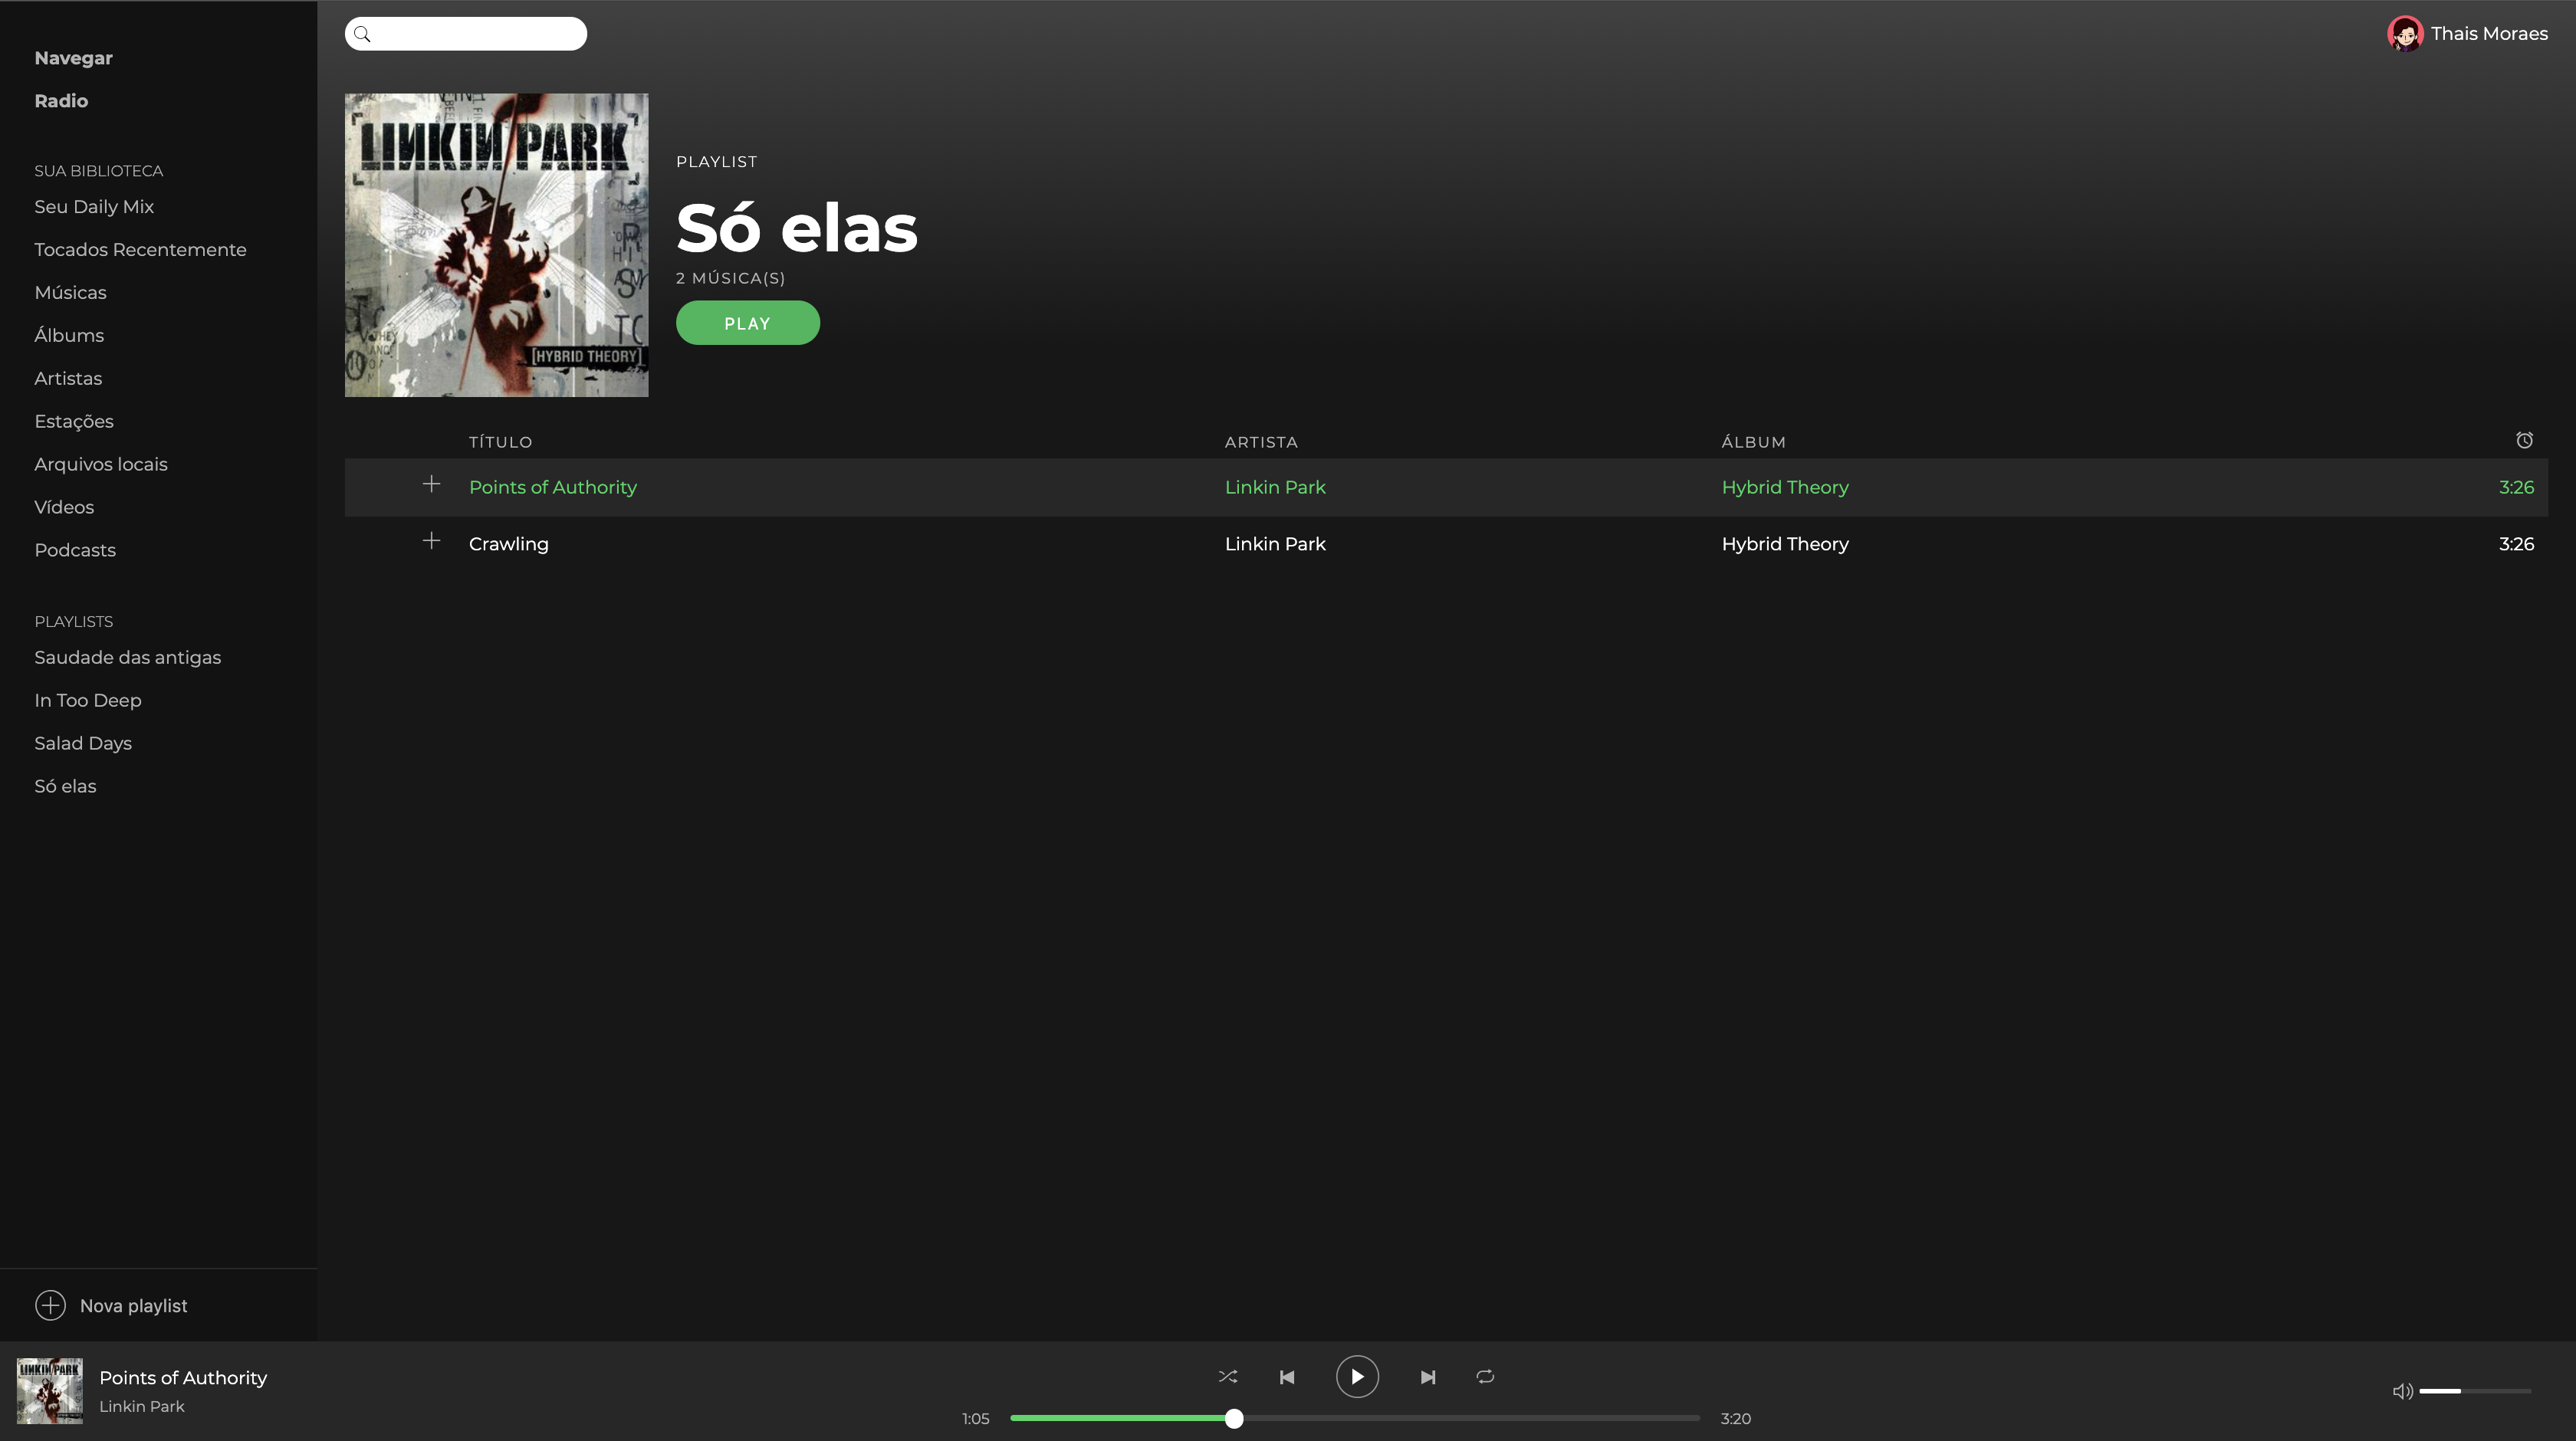This screenshot has height=1441, width=2576.
Task: Click plus icon next to Points of Authority
Action: click(431, 485)
